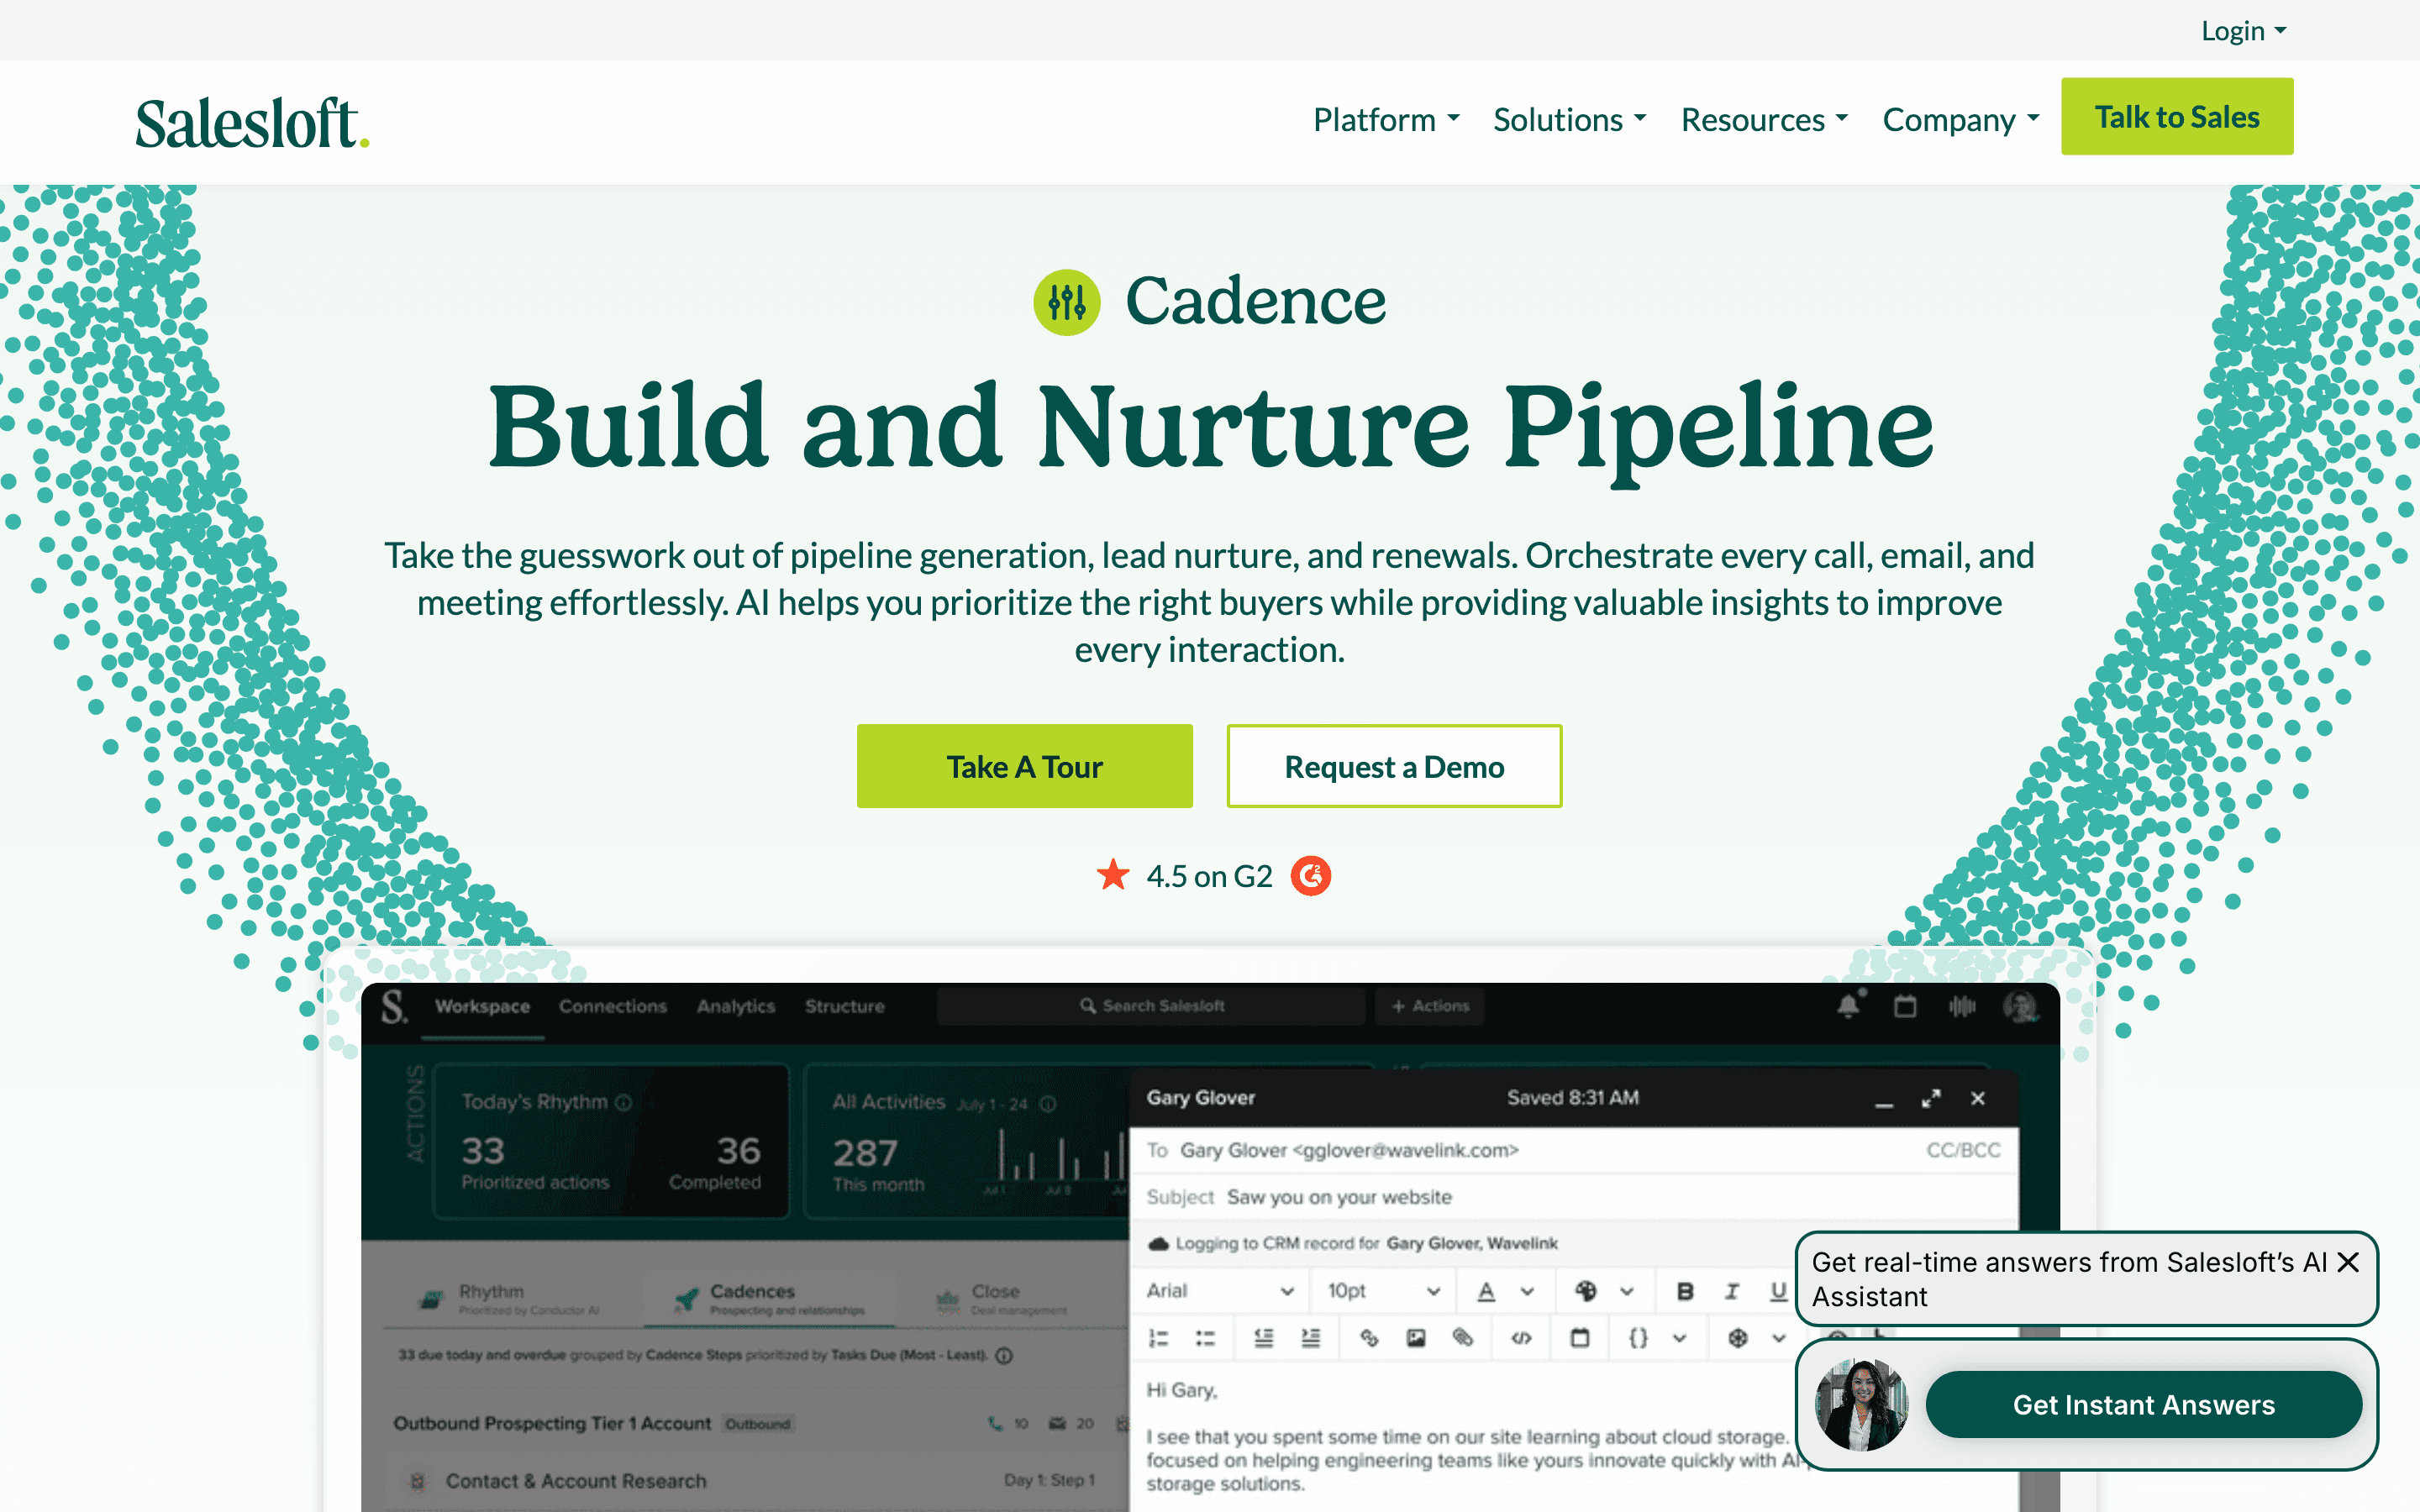Expand the Login dropdown
Image resolution: width=2420 pixels, height=1512 pixels.
(2243, 30)
